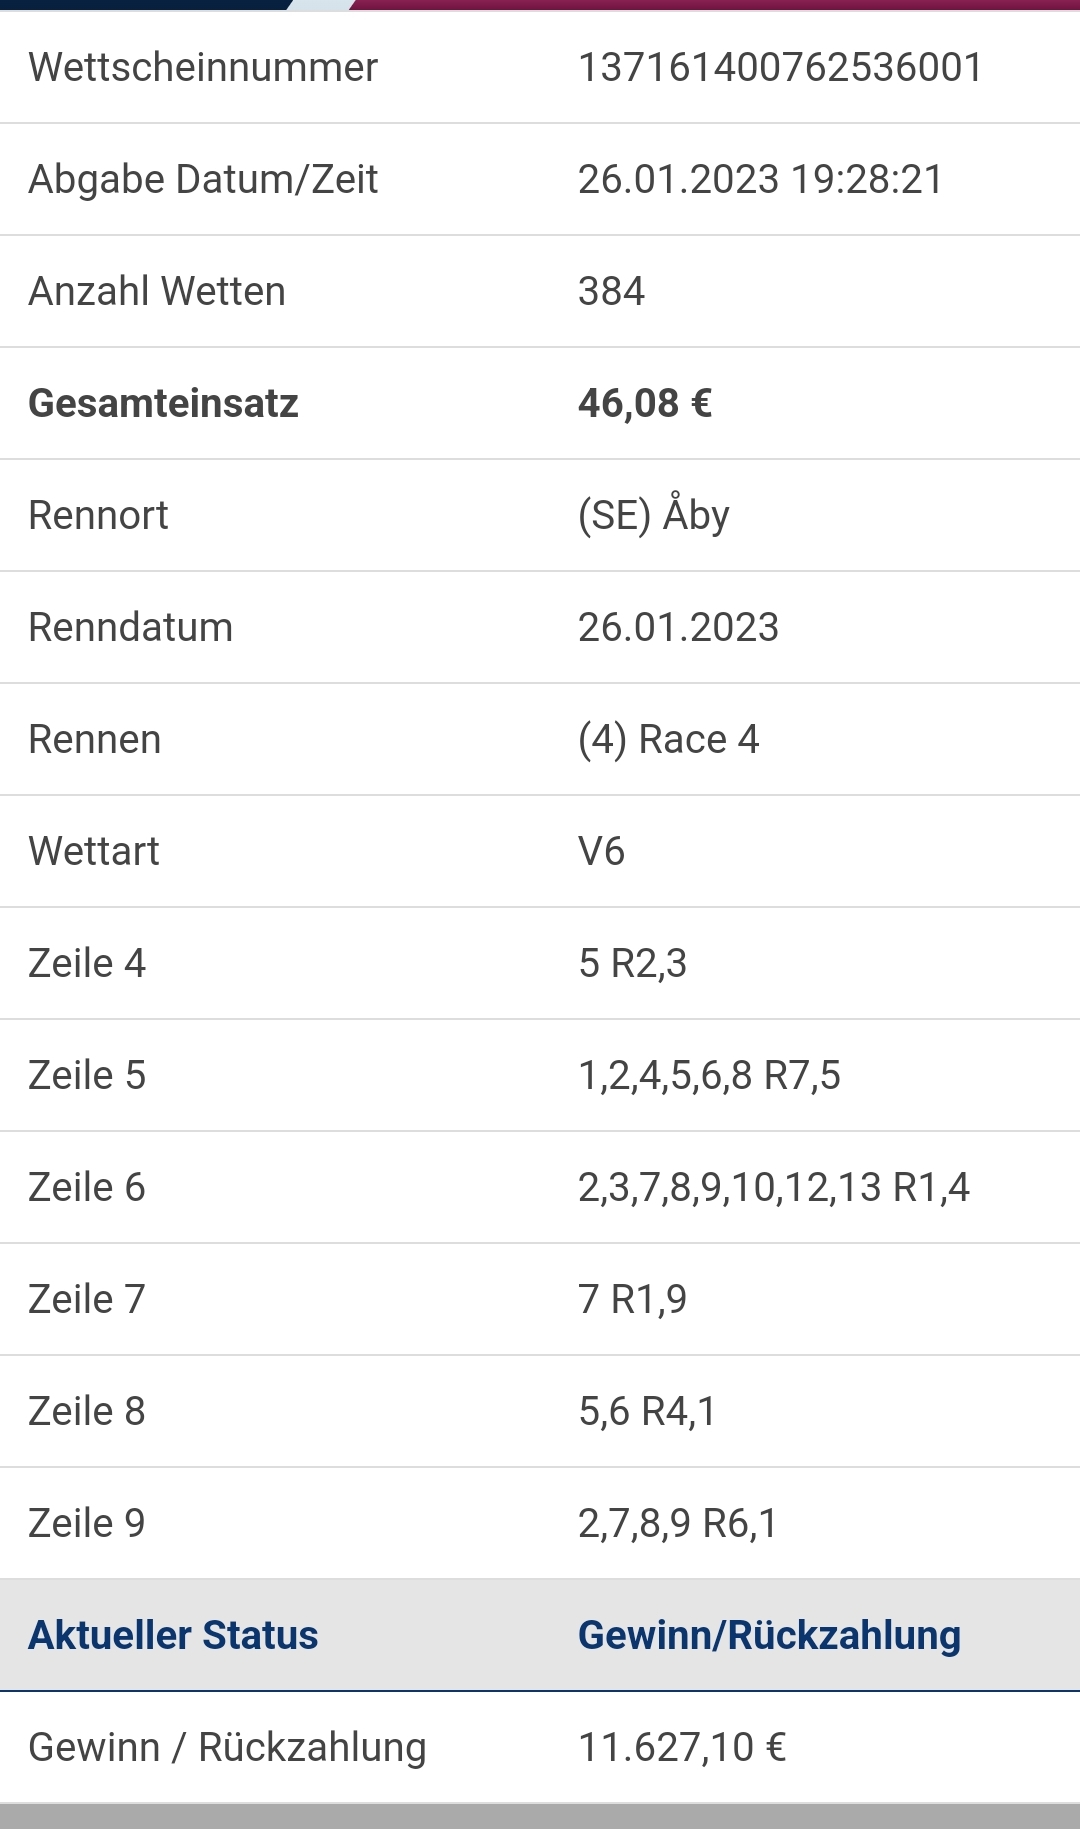Select the Zeile 5 picks 1,2,4,5,6,8 R7,5

pyautogui.click(x=709, y=1076)
